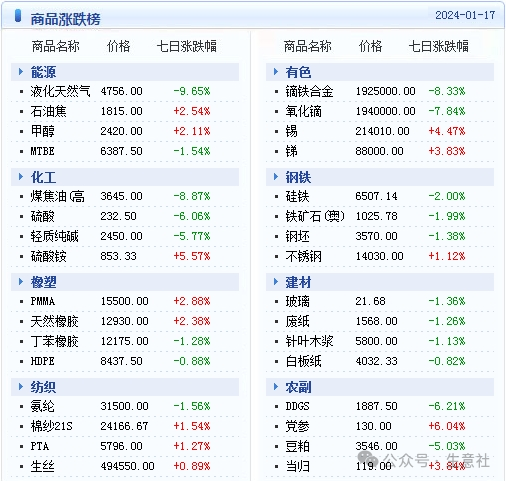The height and width of the screenshot is (481, 506).
Task: Expand the 能源 category arrow
Action: pyautogui.click(x=21, y=72)
